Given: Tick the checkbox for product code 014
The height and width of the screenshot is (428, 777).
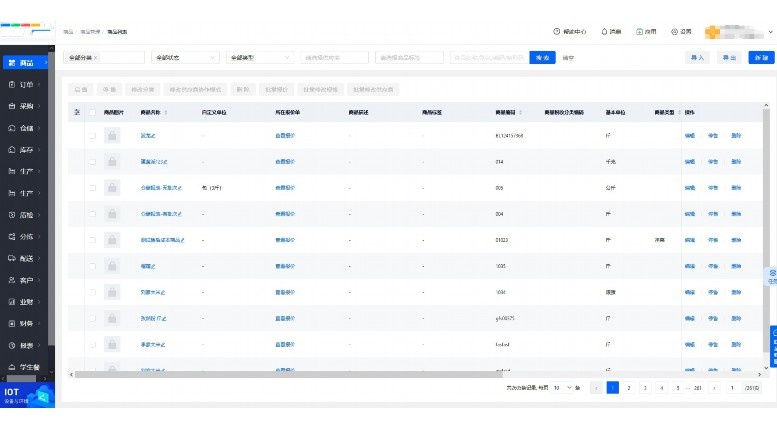Looking at the screenshot, I should [92, 161].
